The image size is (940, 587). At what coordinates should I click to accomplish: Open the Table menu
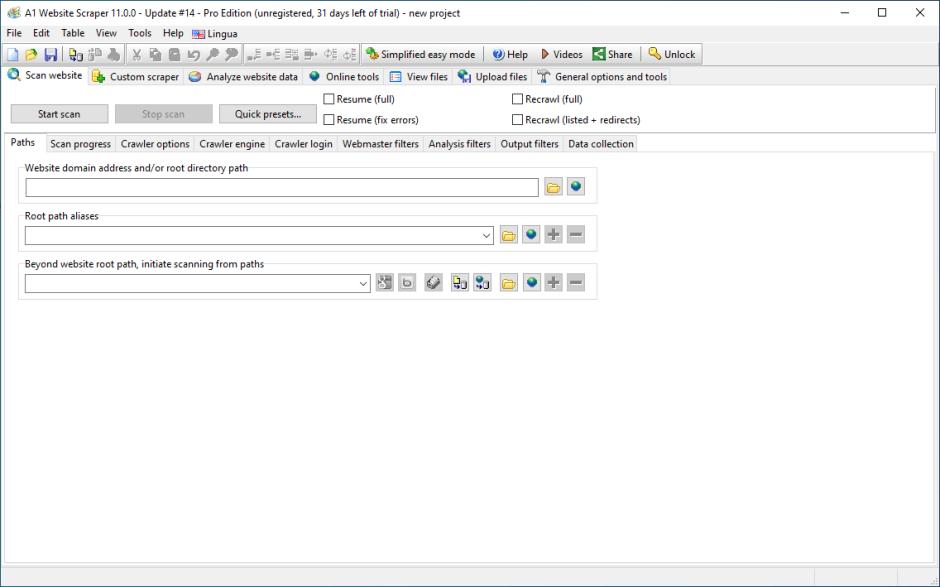pyautogui.click(x=73, y=33)
